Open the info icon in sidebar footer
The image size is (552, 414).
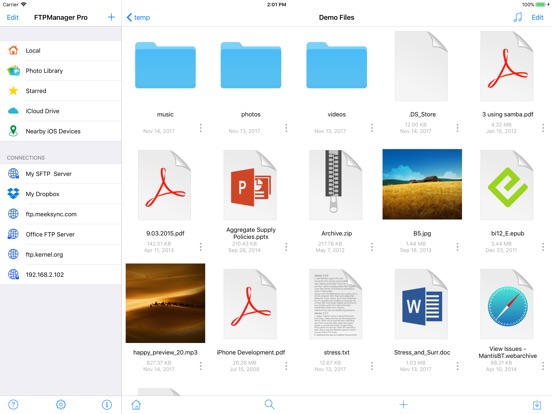[107, 404]
